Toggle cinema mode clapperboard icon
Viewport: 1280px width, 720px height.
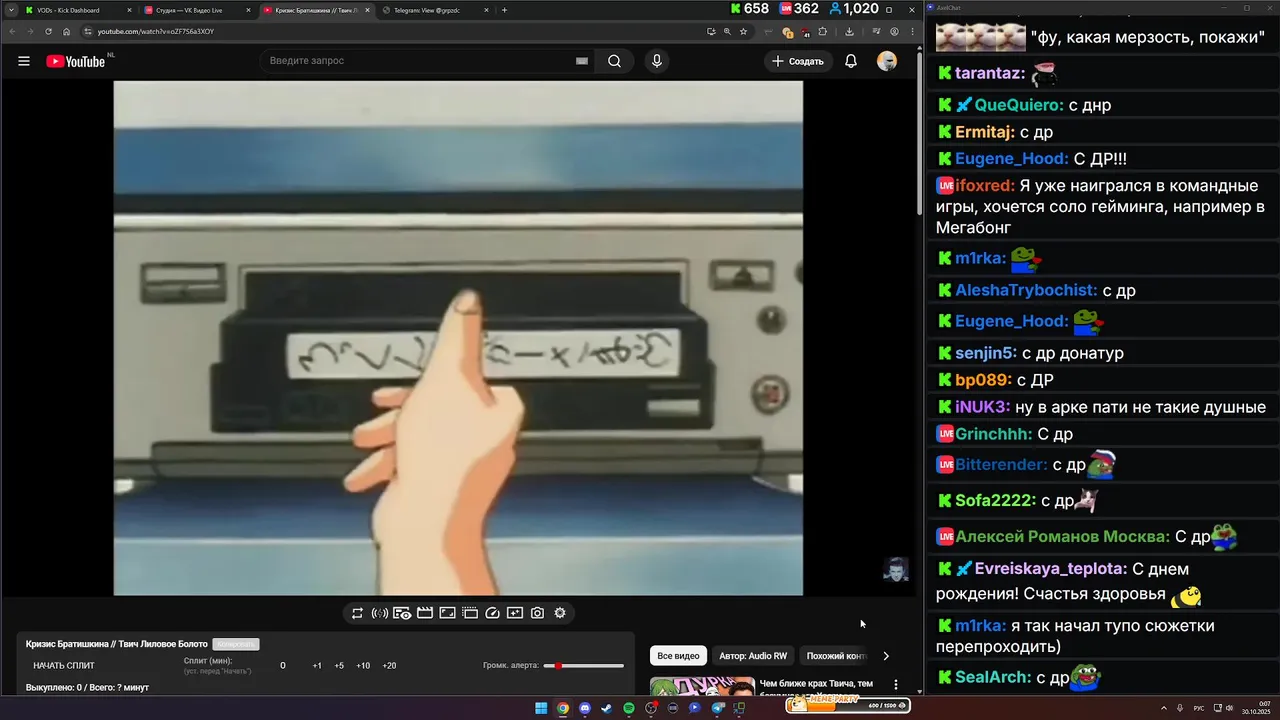(425, 613)
